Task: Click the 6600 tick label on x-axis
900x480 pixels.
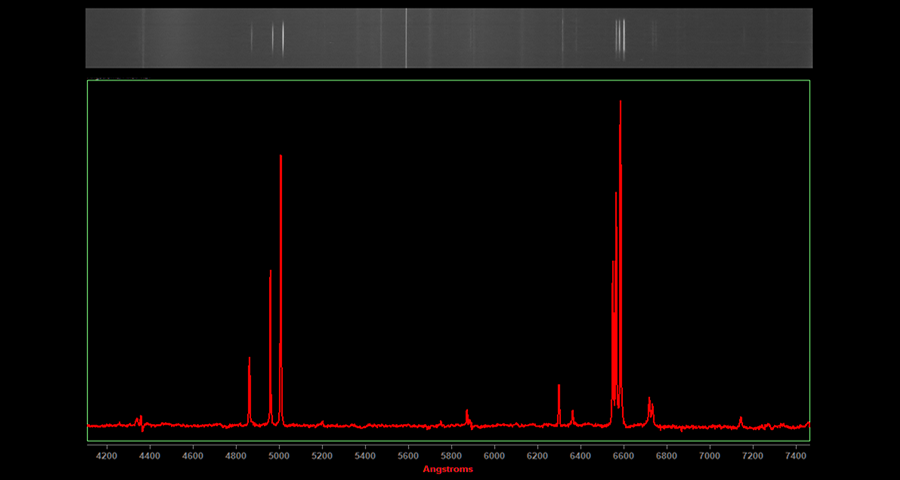Action: point(623,455)
